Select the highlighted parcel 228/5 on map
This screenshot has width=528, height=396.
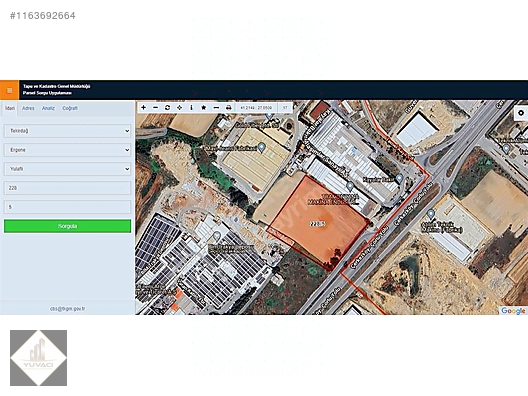(318, 224)
